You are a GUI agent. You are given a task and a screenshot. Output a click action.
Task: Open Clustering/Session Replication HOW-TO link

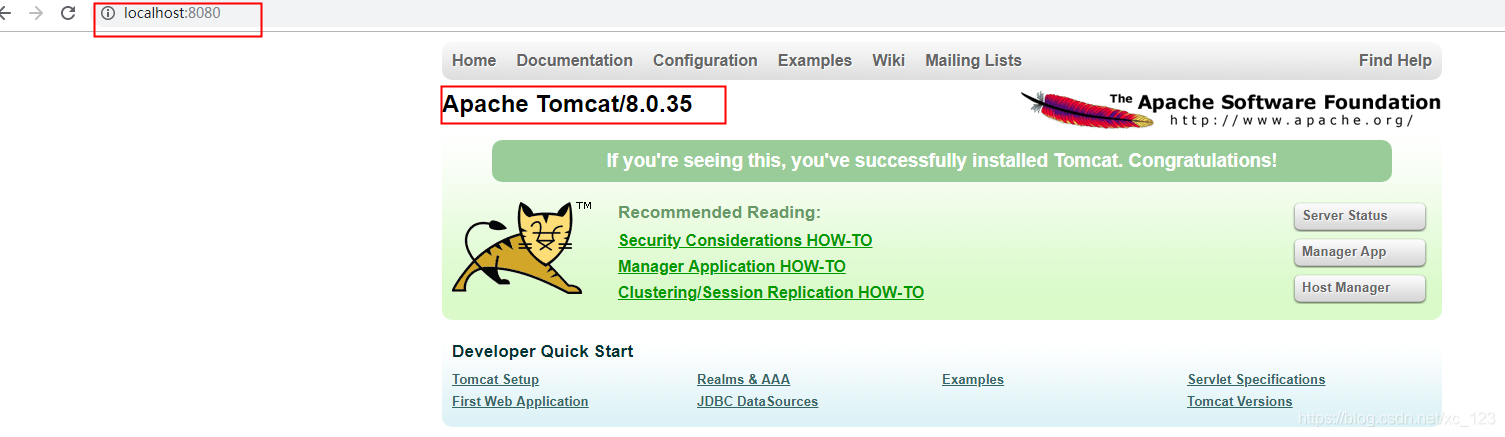click(771, 292)
